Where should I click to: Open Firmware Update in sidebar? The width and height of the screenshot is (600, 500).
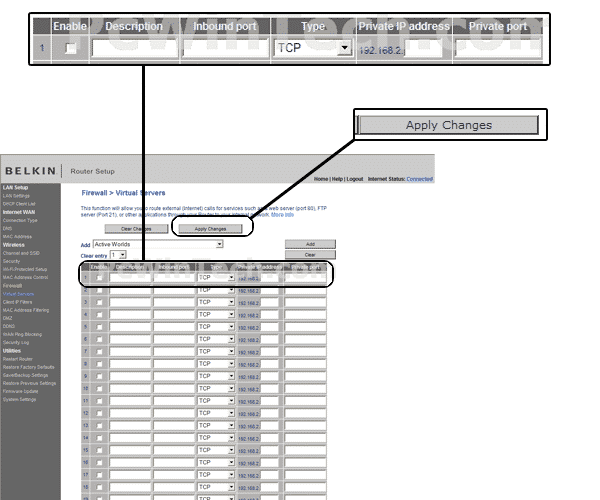pyautogui.click(x=21, y=391)
